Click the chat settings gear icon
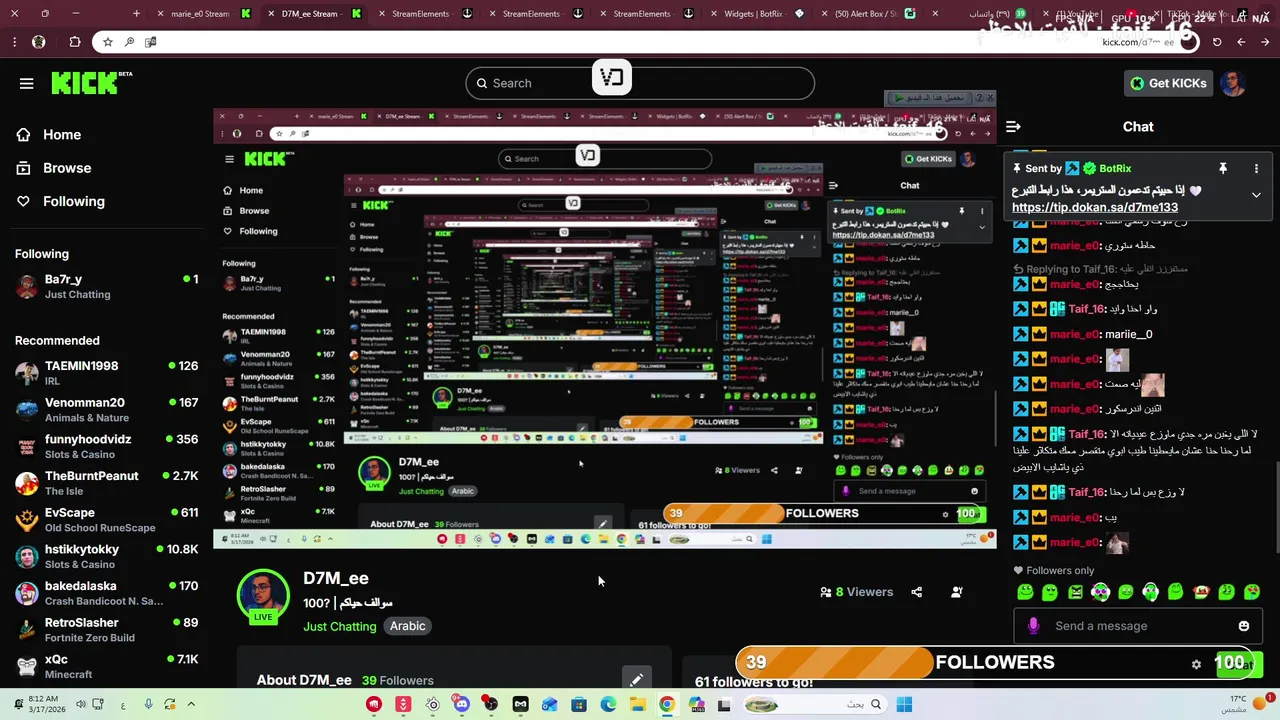This screenshot has height=720, width=1280. (x=1196, y=663)
